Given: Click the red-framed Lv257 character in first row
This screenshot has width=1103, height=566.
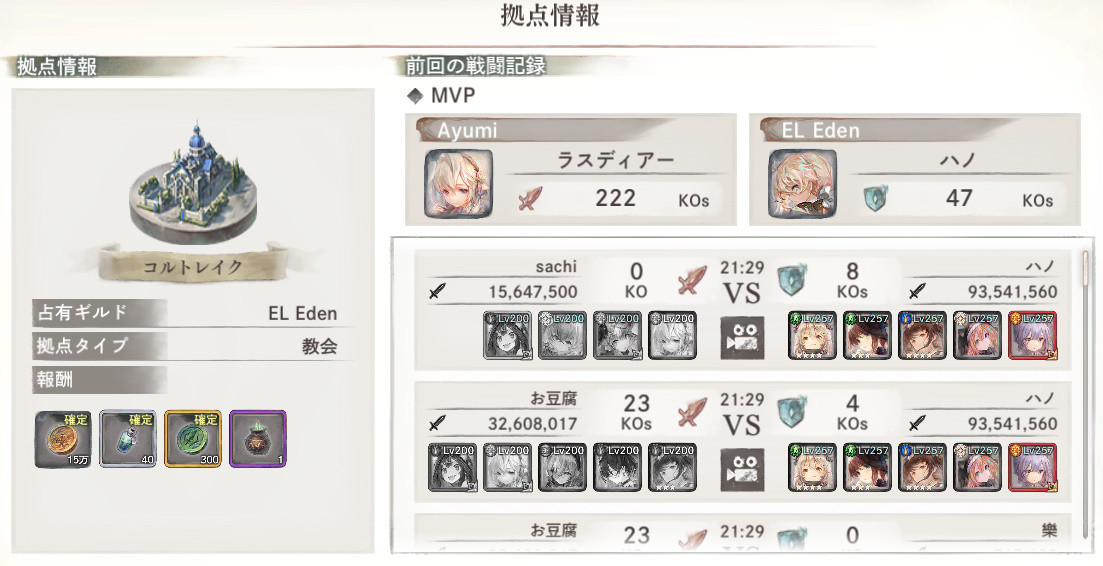Looking at the screenshot, I should click(1032, 335).
